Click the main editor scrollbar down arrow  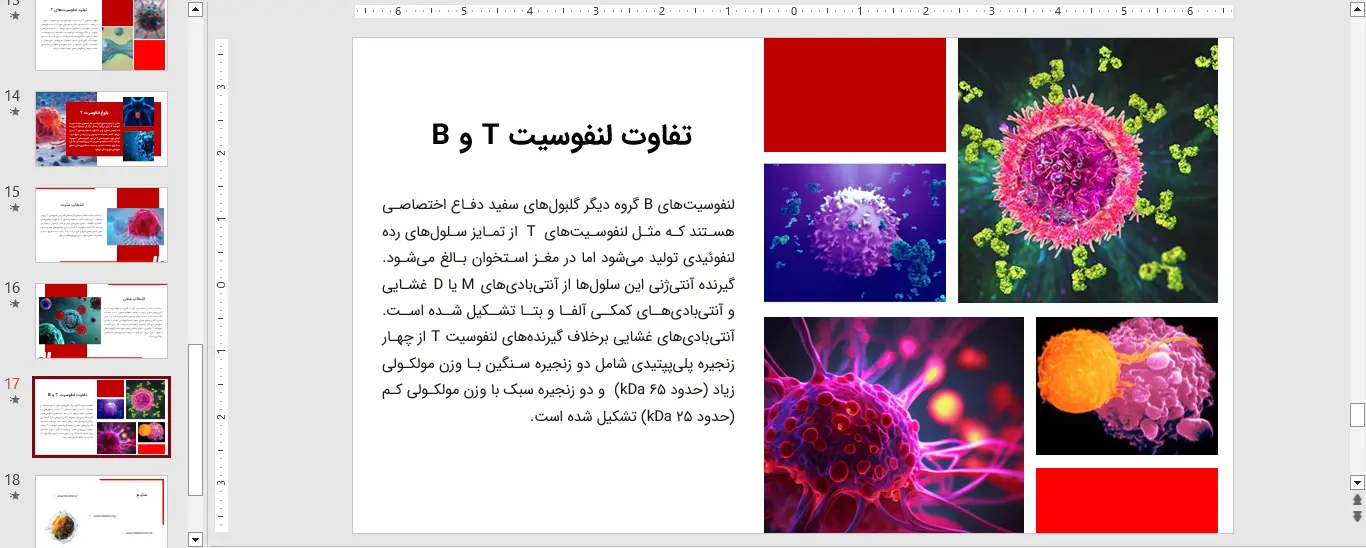coord(1357,481)
